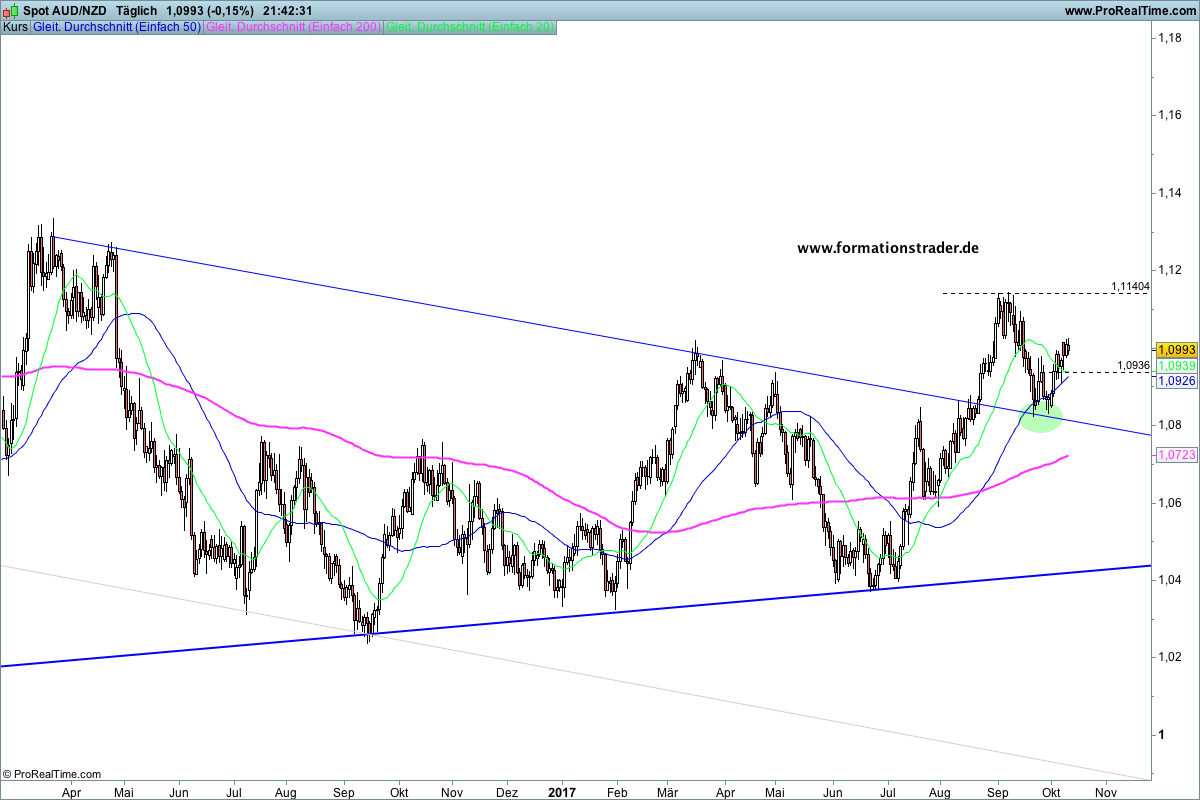This screenshot has height=800, width=1200.
Task: Click the candlestick icon beside Spot AUD/NZD
Action: 10,10
